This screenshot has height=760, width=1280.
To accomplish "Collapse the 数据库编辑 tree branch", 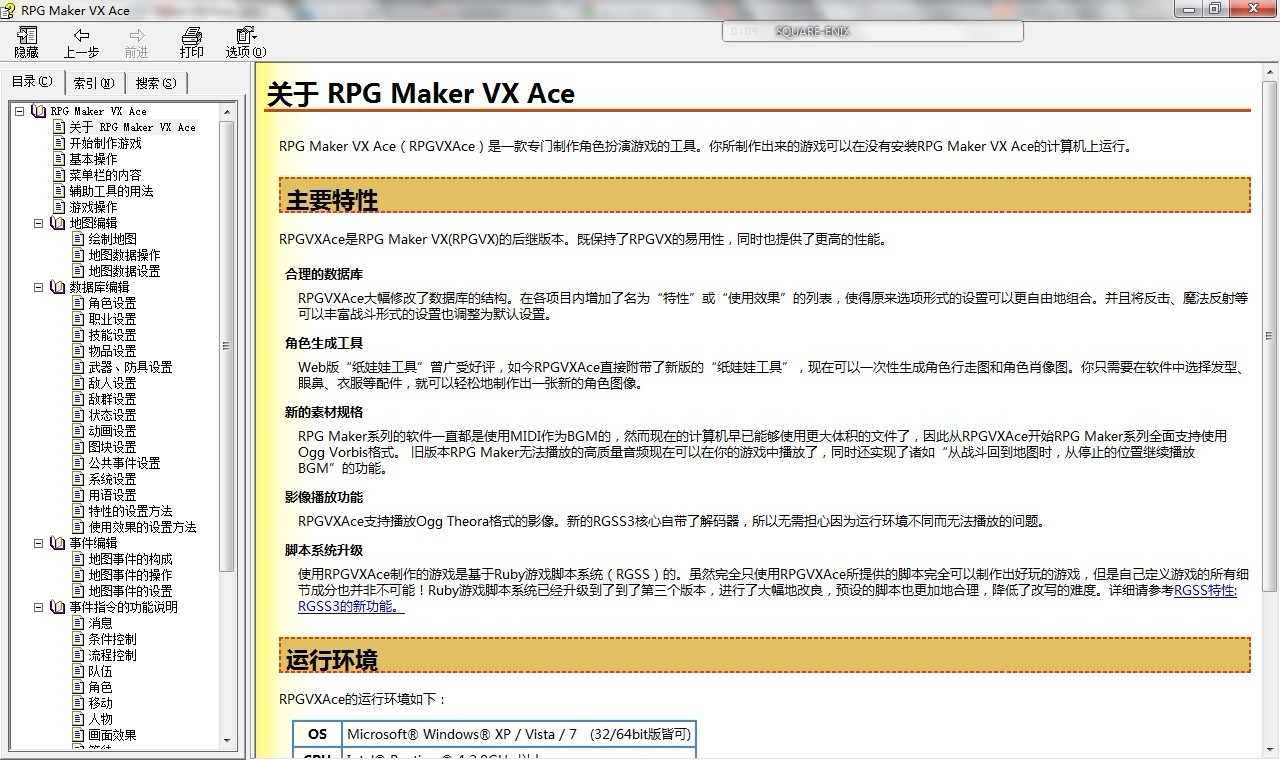I will pyautogui.click(x=39, y=287).
